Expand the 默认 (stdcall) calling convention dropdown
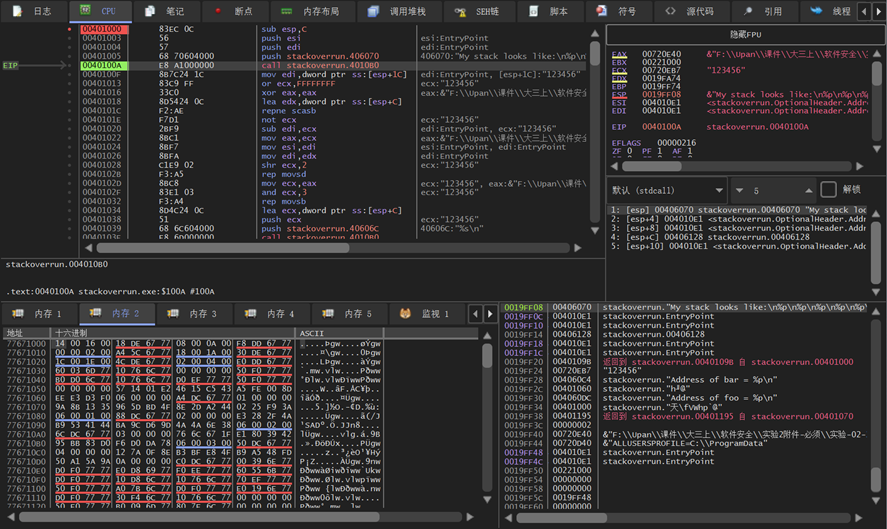 pos(718,190)
